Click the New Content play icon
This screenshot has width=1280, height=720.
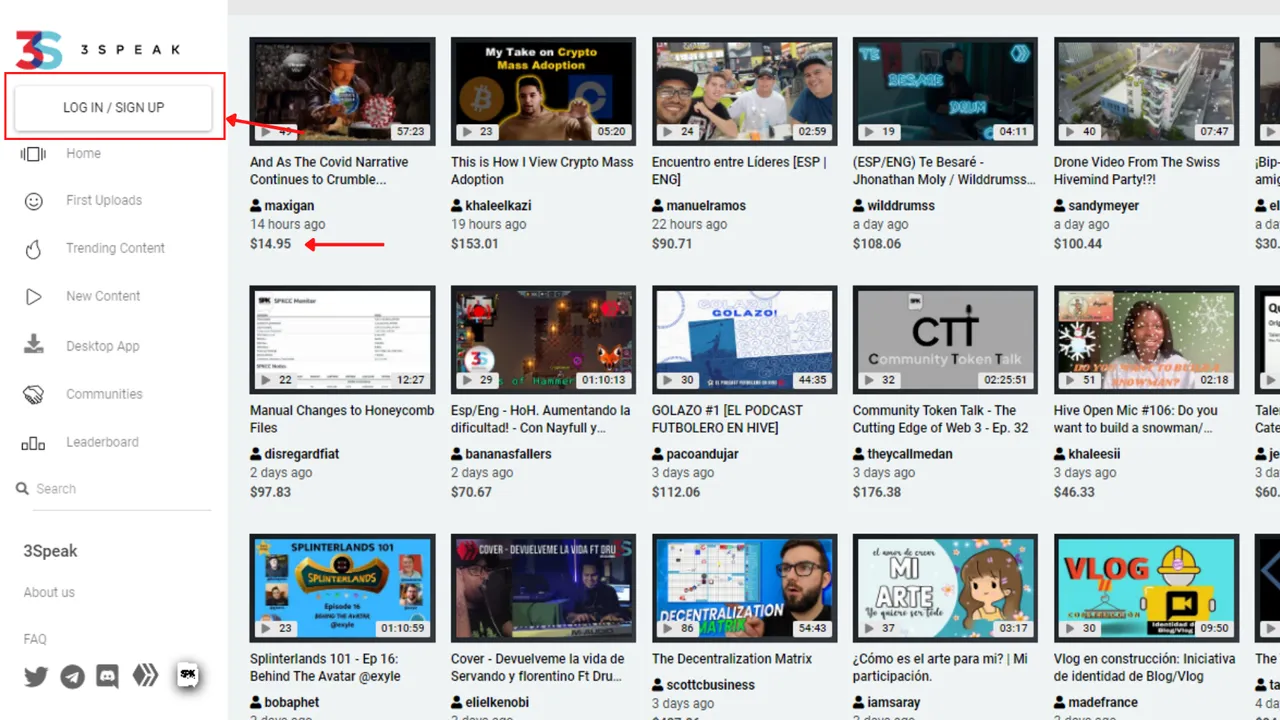34,296
